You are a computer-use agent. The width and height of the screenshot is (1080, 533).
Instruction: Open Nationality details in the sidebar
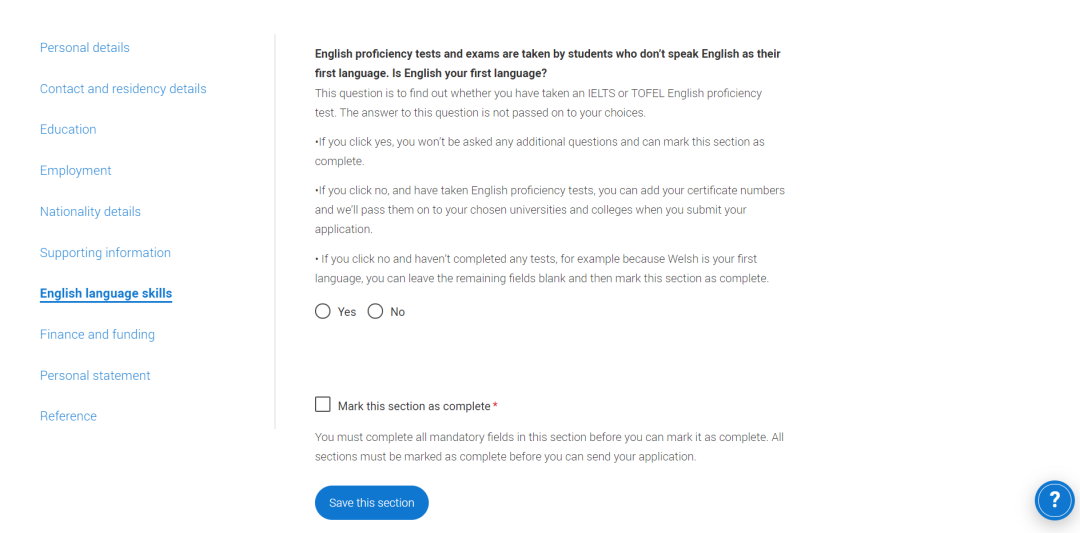[90, 211]
